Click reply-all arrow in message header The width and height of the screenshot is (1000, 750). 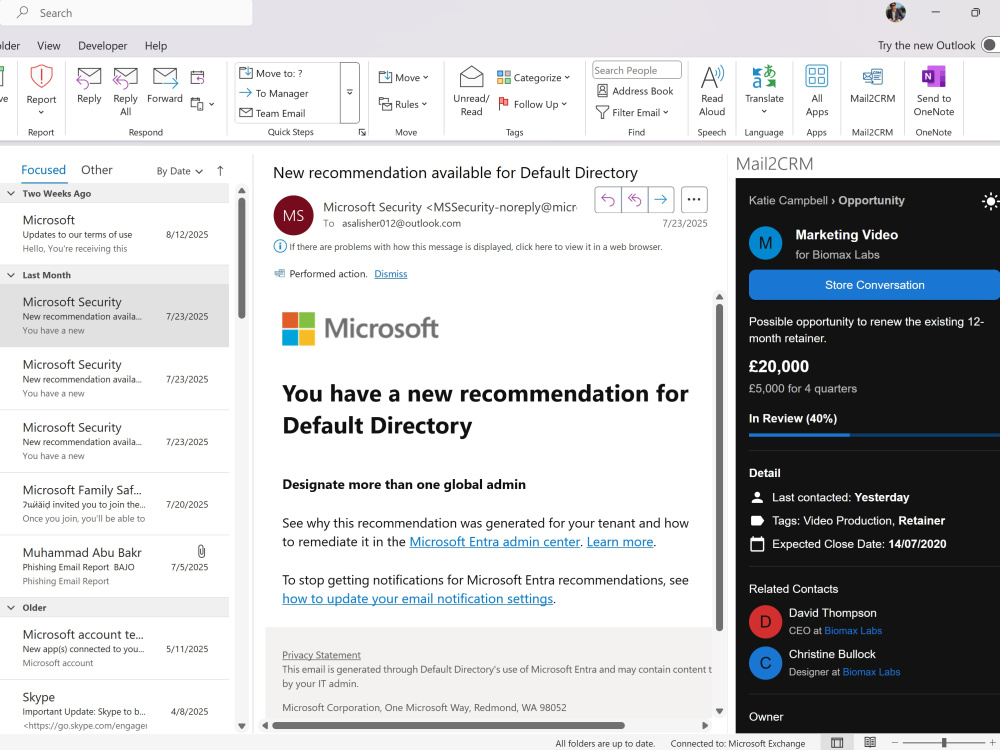point(635,200)
